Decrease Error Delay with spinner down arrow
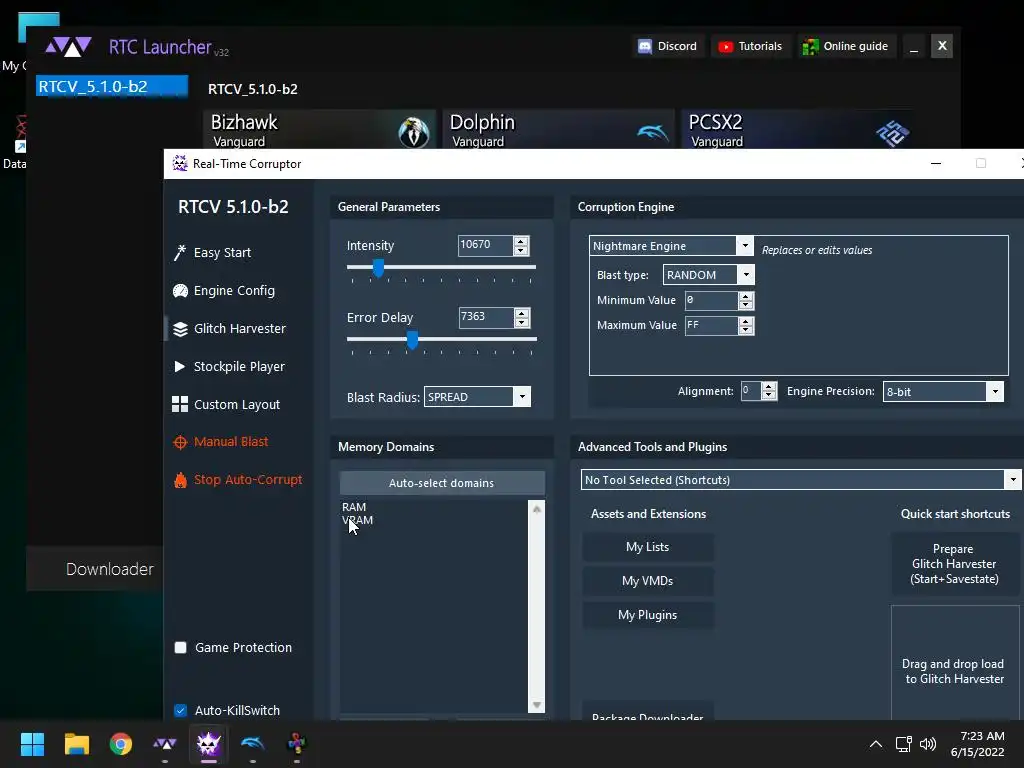 pos(521,323)
